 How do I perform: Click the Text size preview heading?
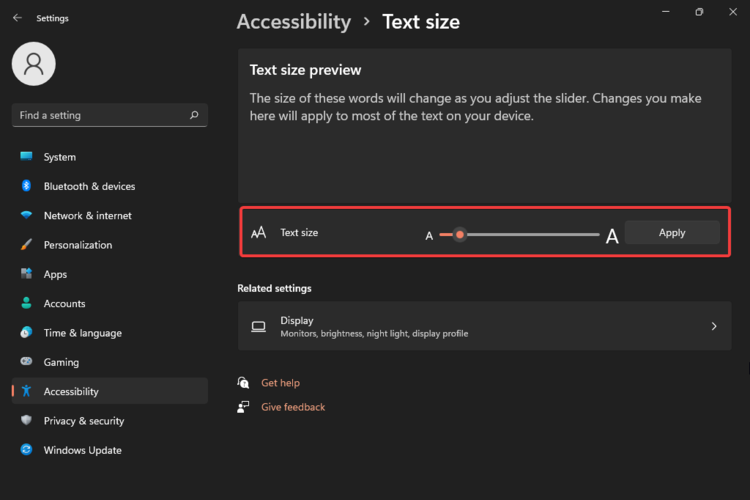305,70
